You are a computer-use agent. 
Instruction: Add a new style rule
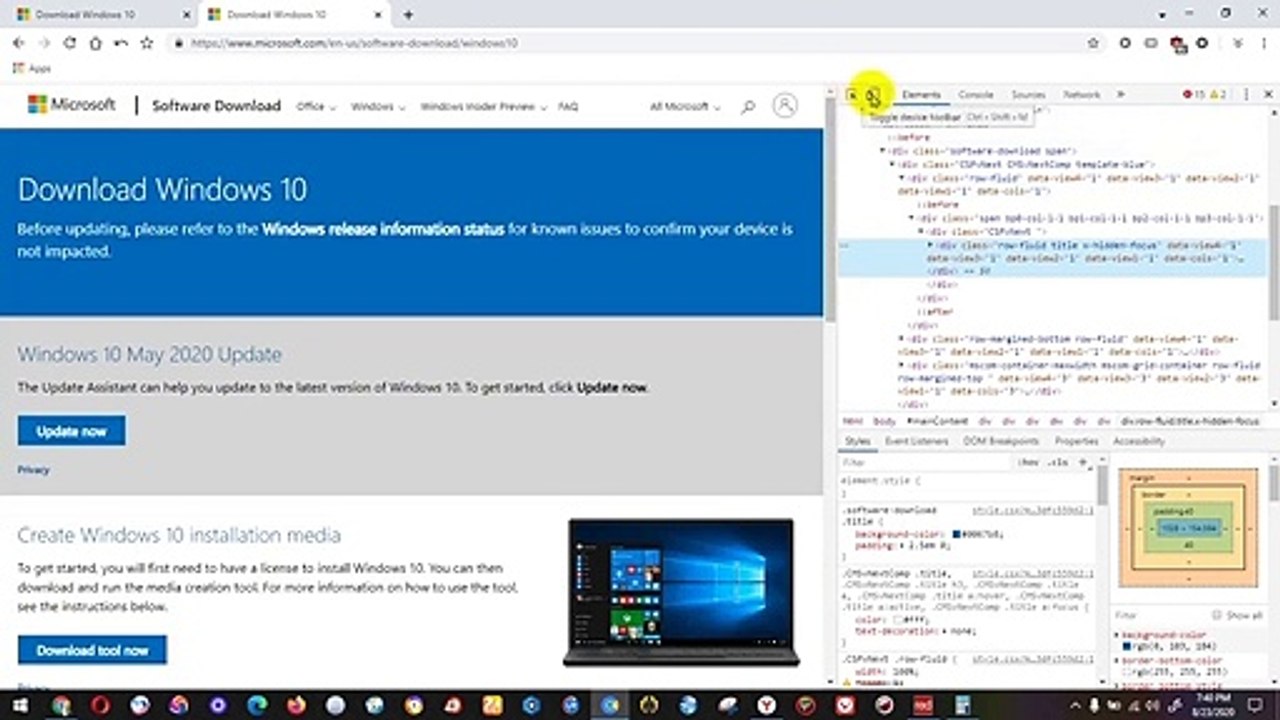tap(1082, 462)
